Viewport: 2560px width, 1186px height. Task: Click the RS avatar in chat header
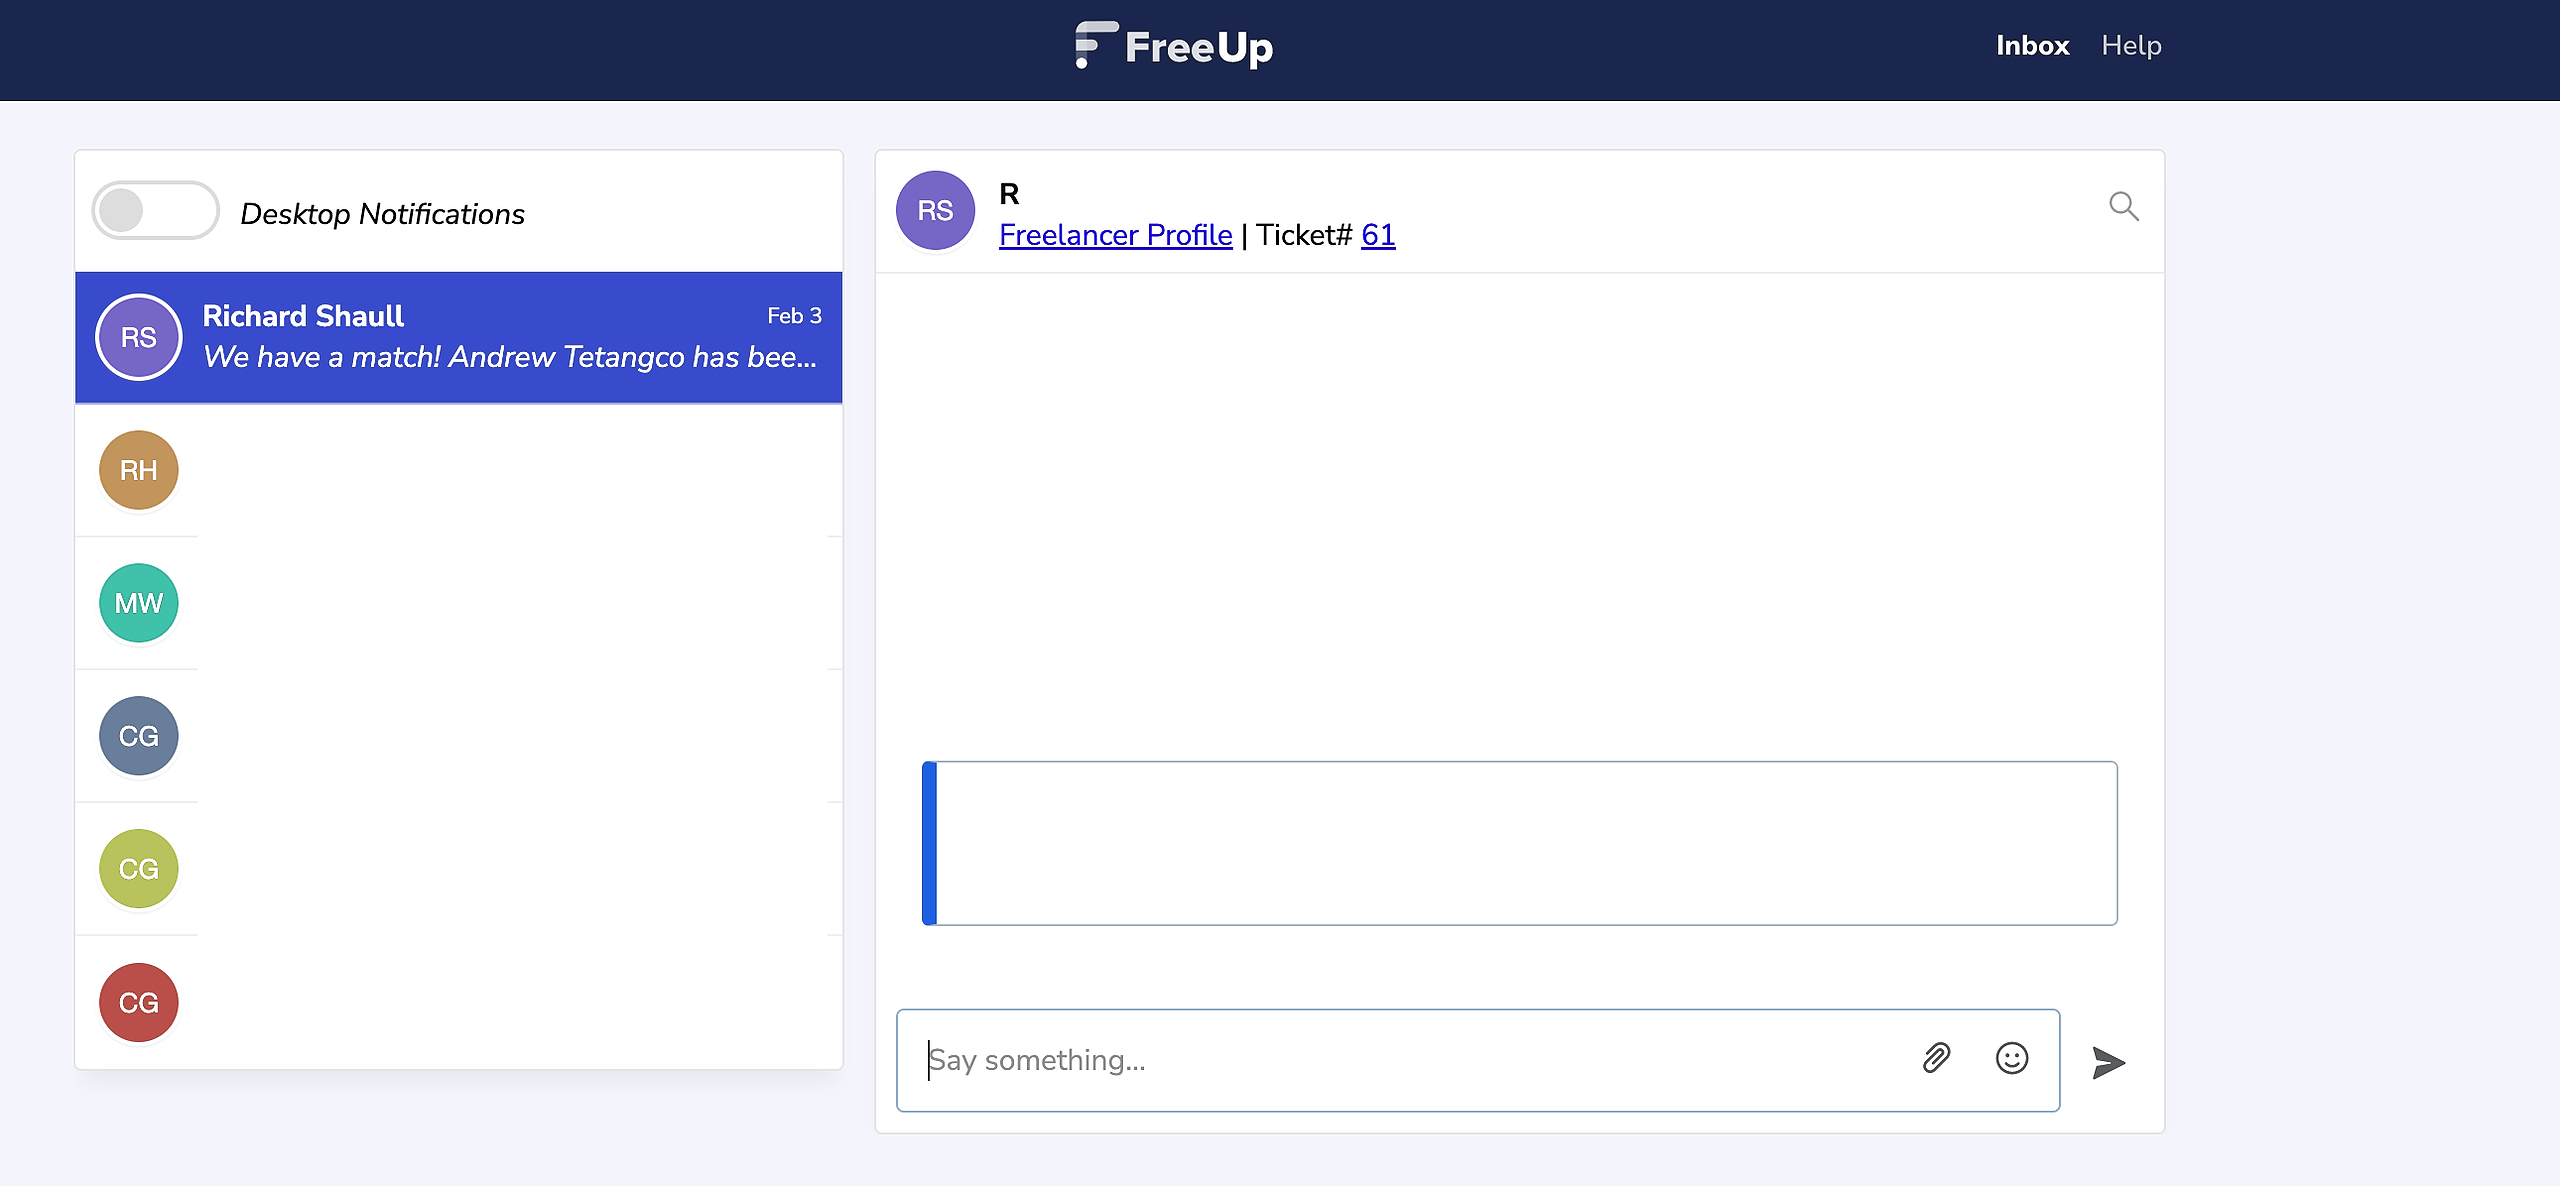click(935, 210)
